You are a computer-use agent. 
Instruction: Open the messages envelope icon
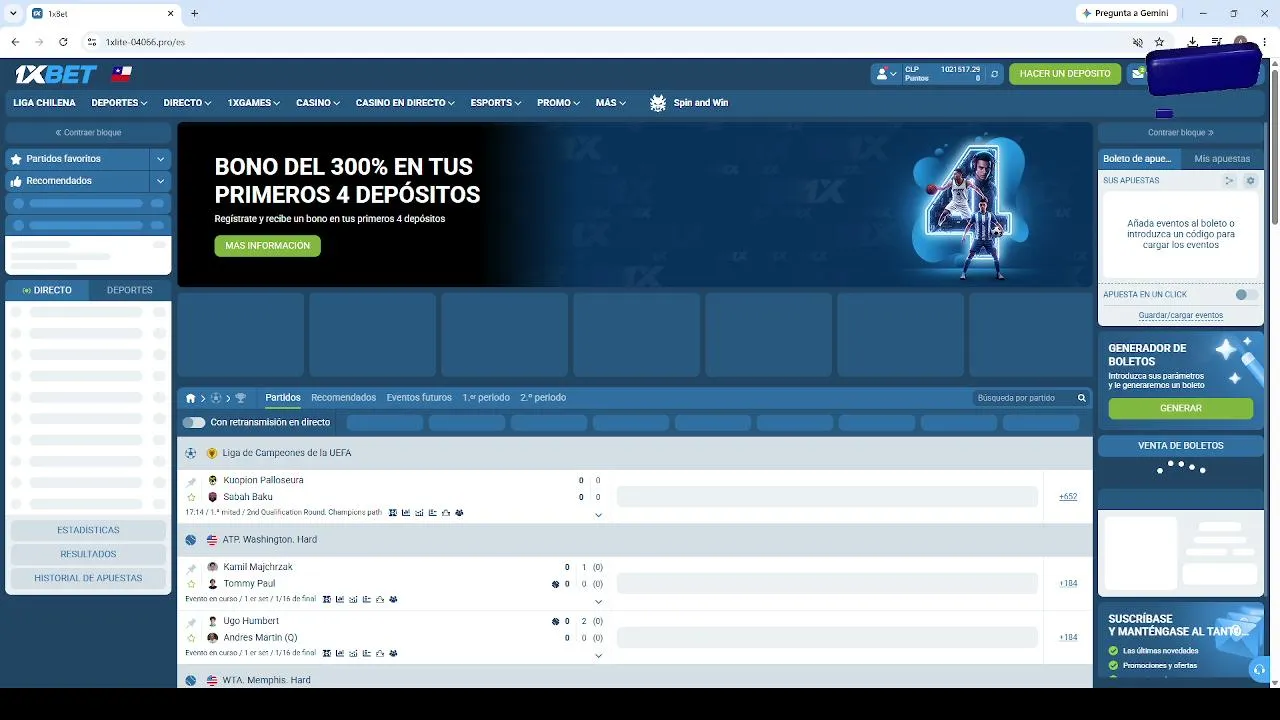coord(1138,74)
